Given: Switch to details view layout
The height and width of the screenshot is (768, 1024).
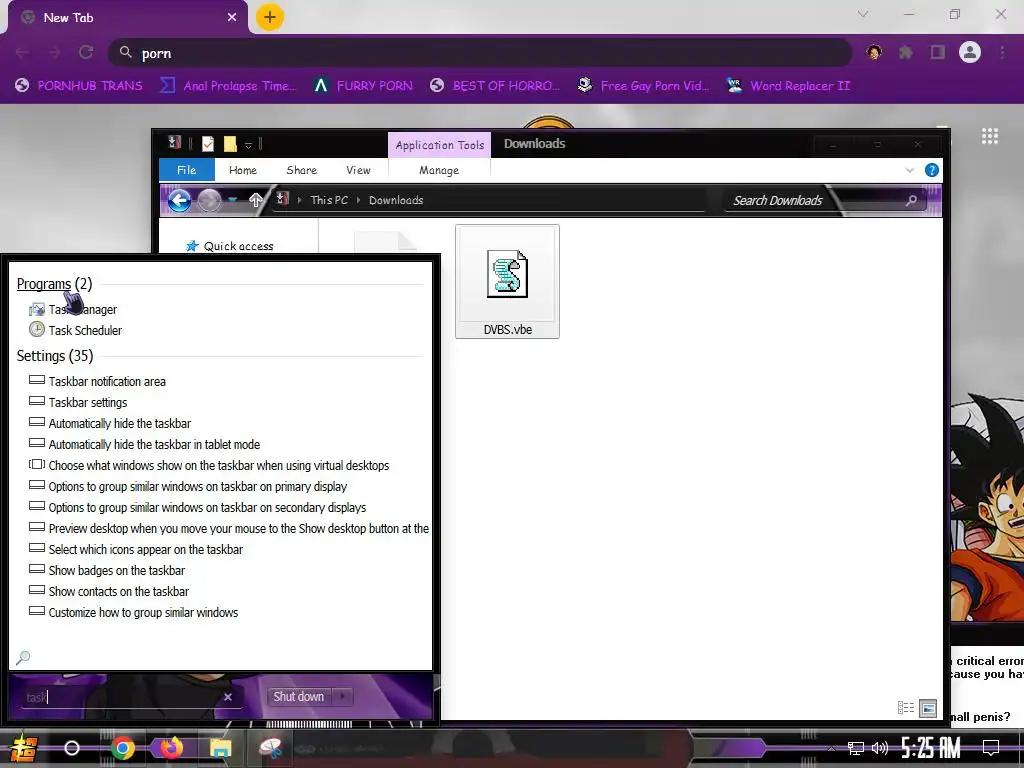Looking at the screenshot, I should click(906, 707).
